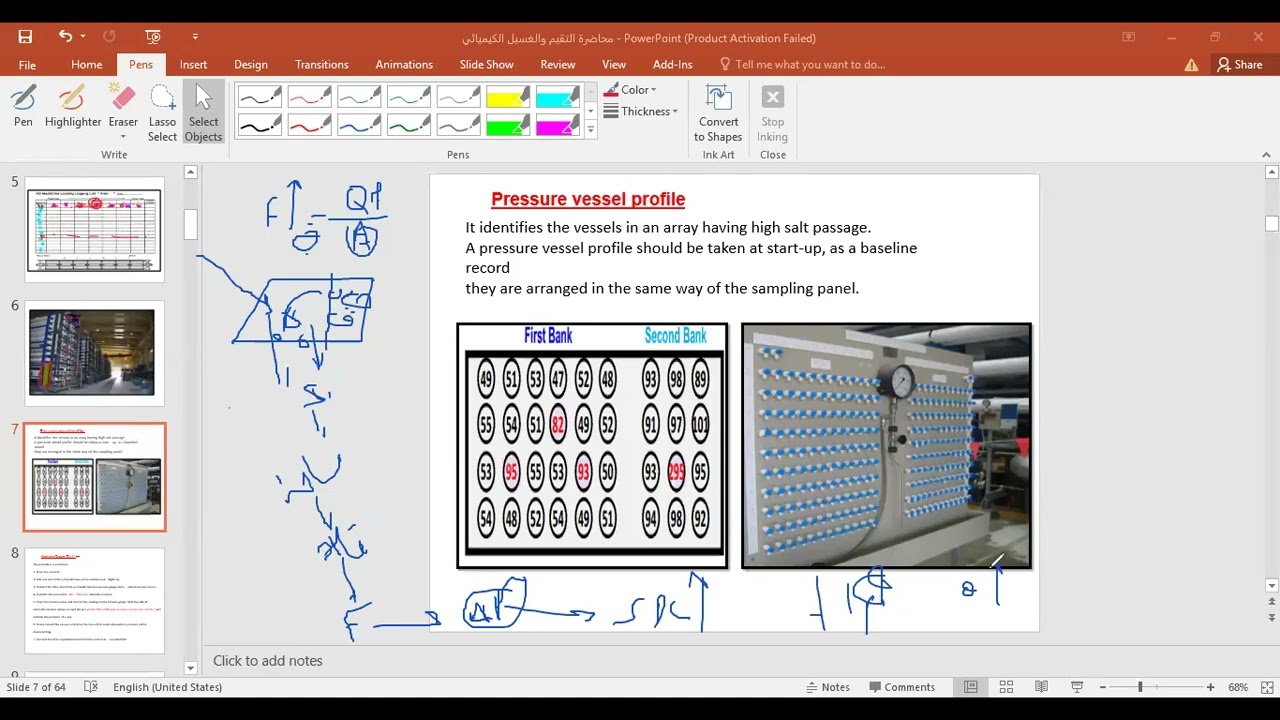The height and width of the screenshot is (720, 1280).
Task: Select the red pen preset in top row
Action: coord(310,97)
